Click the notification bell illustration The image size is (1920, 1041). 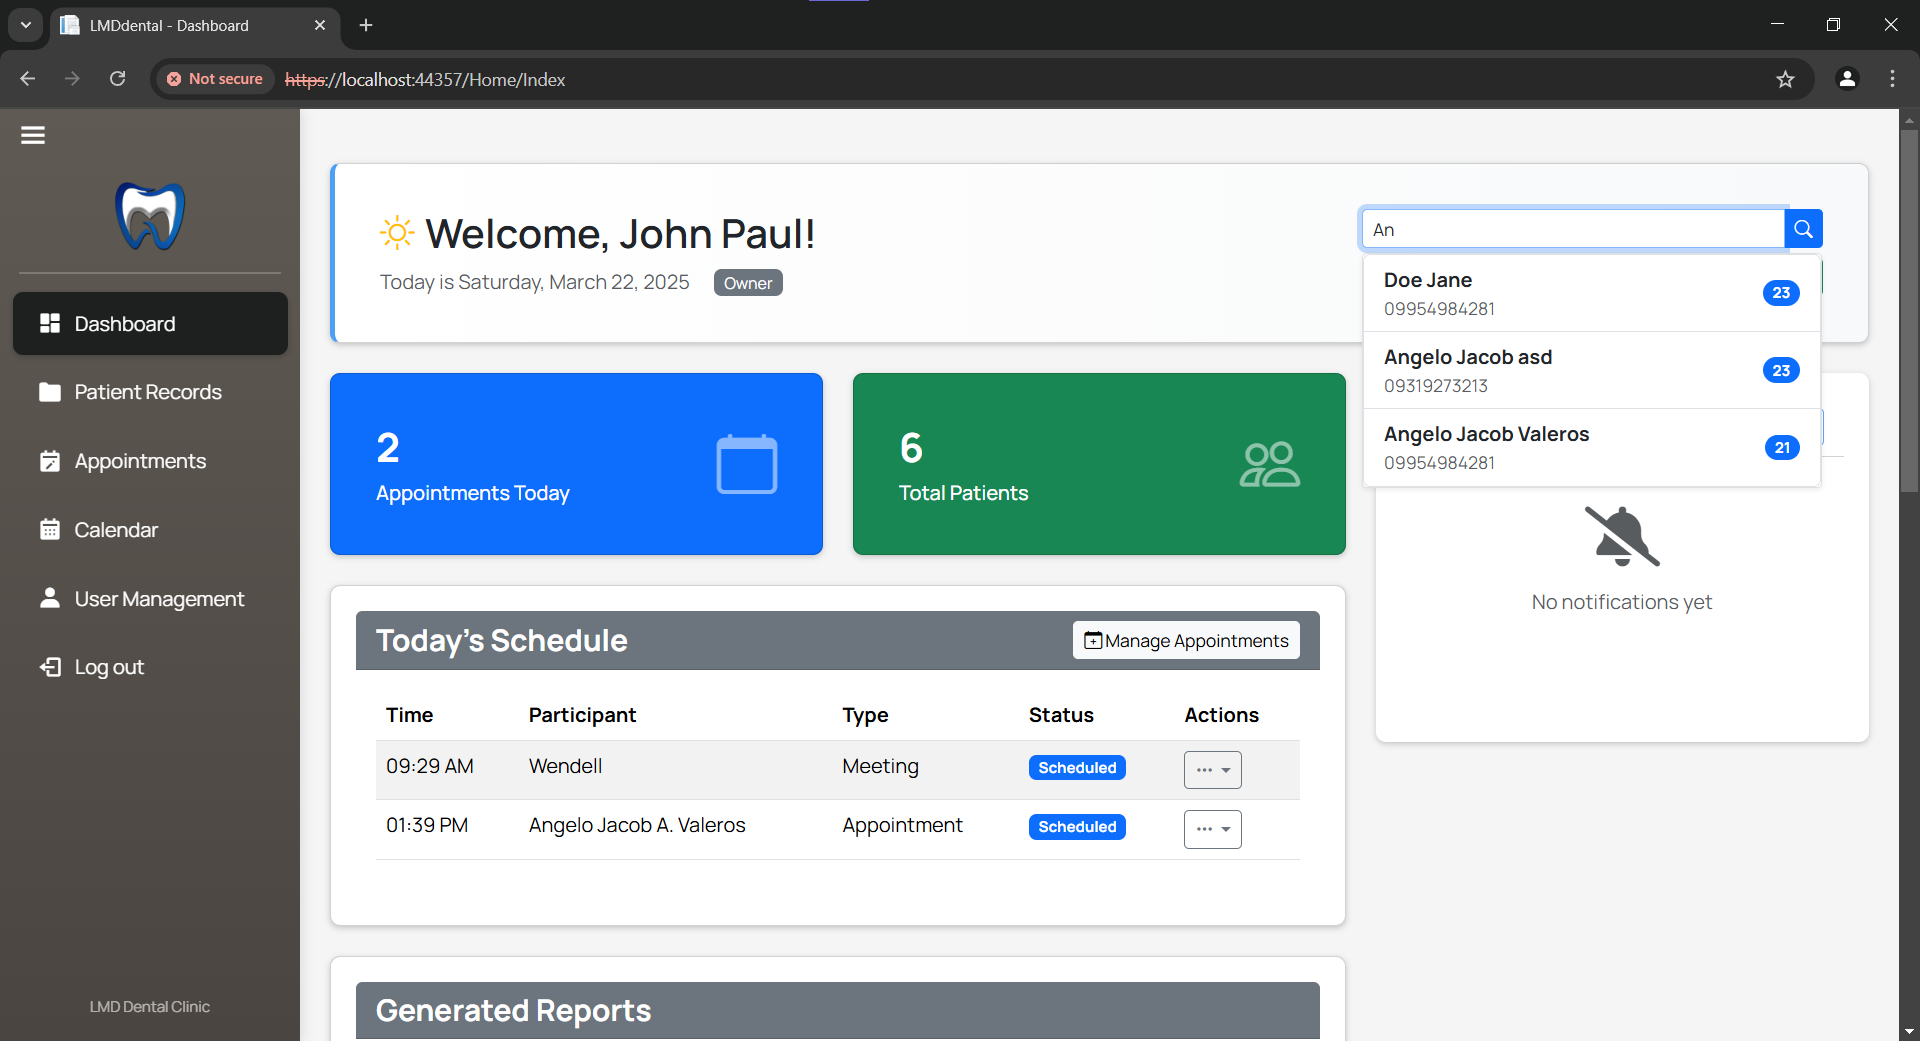click(x=1621, y=536)
